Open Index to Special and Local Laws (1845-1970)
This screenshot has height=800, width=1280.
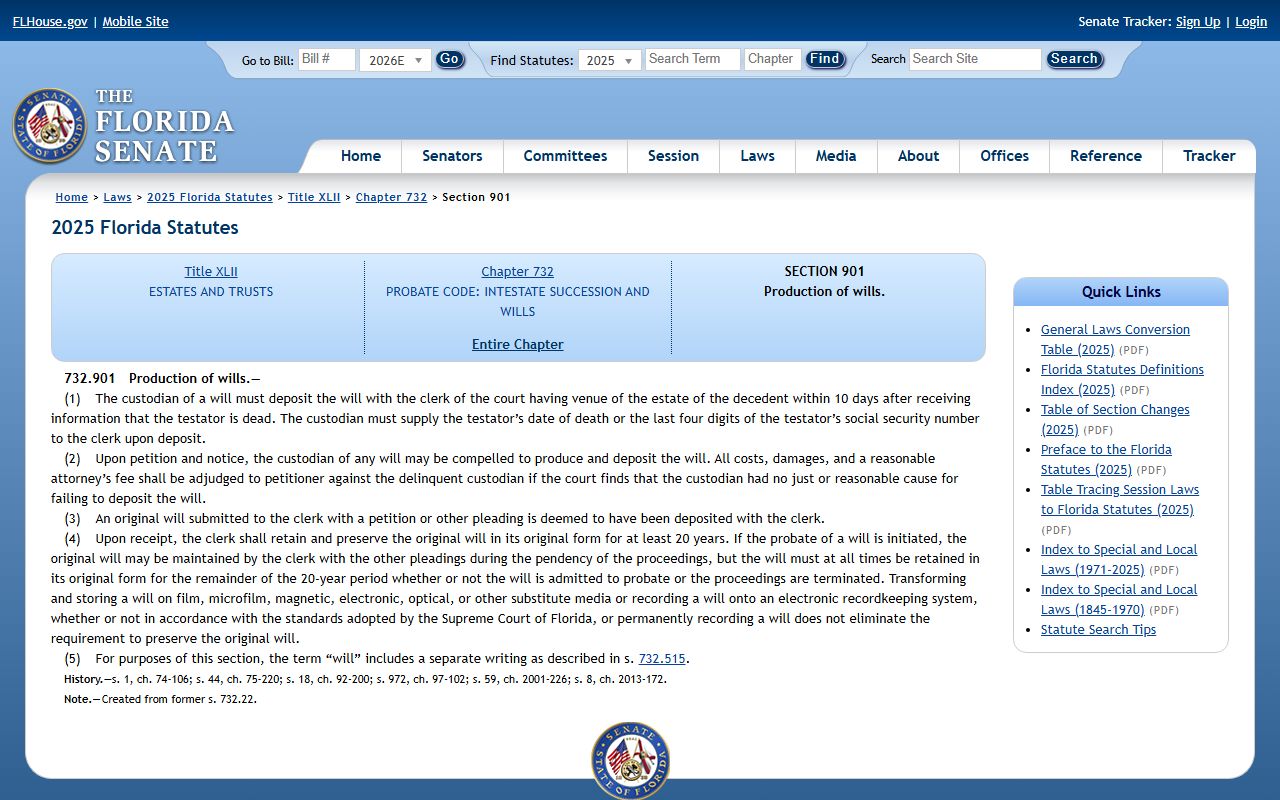[1118, 599]
